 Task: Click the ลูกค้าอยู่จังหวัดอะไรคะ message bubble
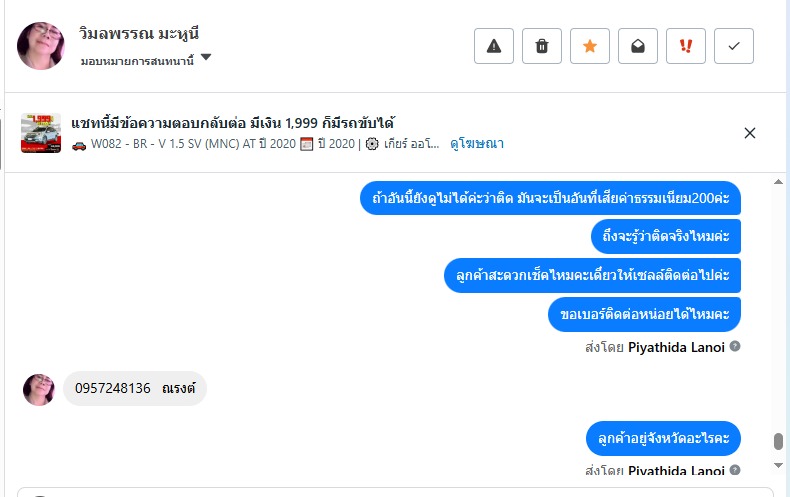663,438
